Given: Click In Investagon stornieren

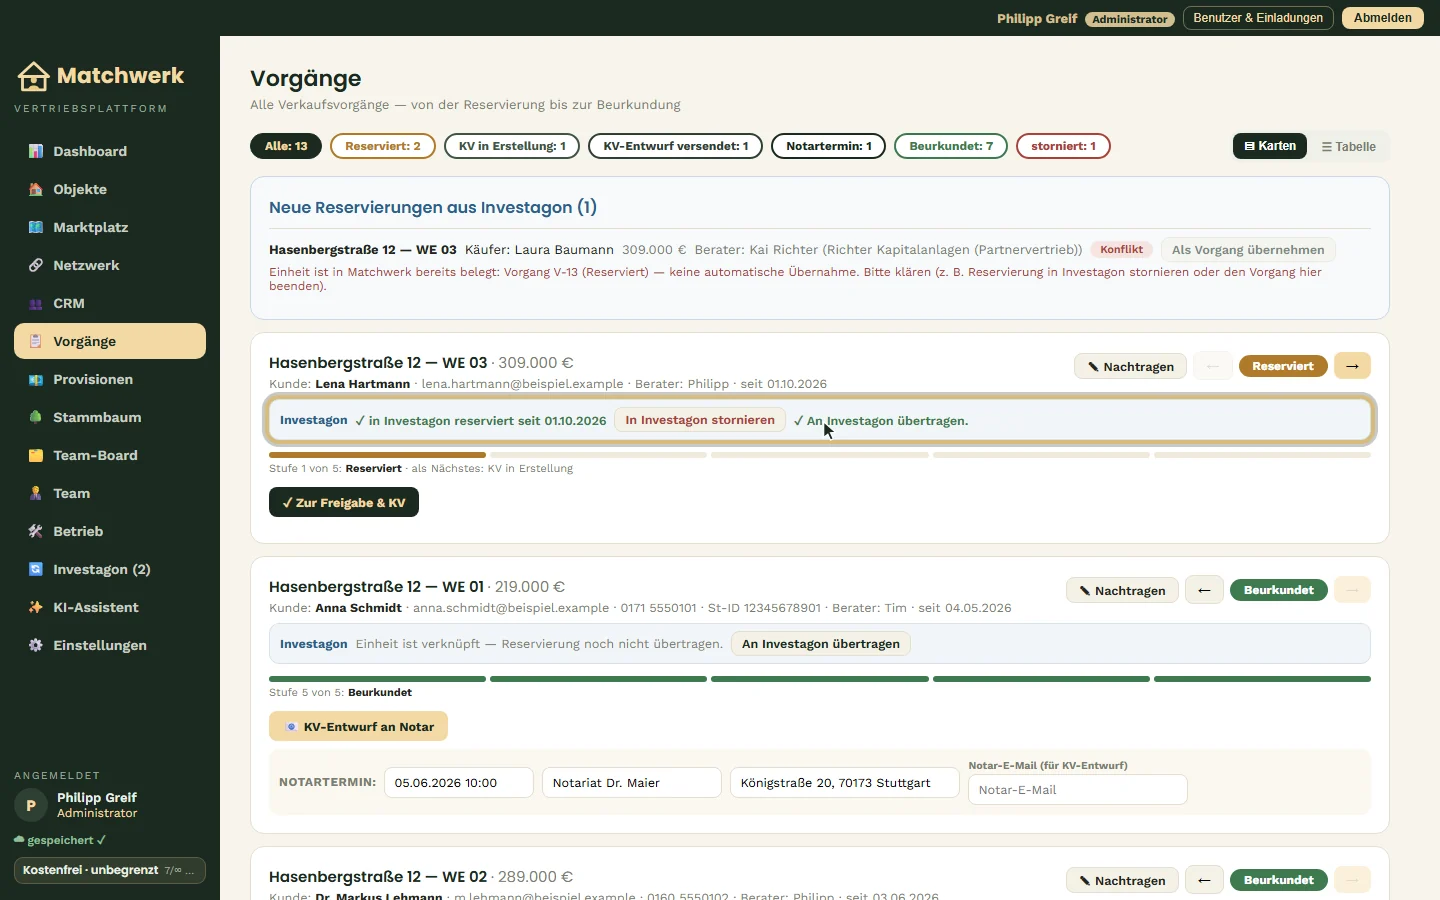Looking at the screenshot, I should click(700, 420).
